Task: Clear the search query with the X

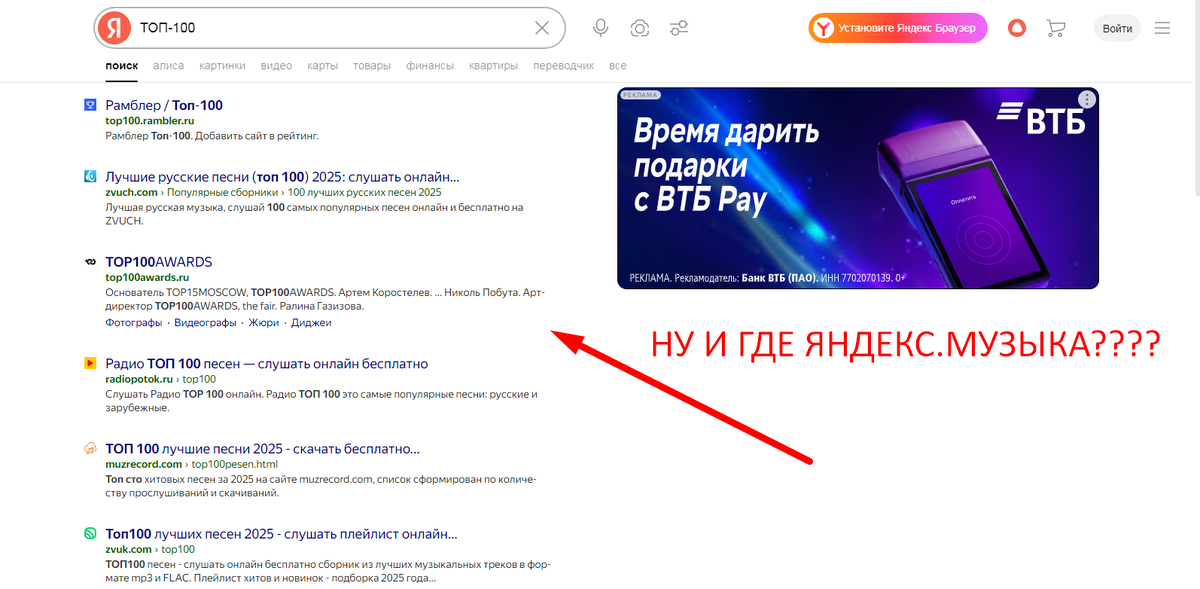Action: tap(541, 27)
